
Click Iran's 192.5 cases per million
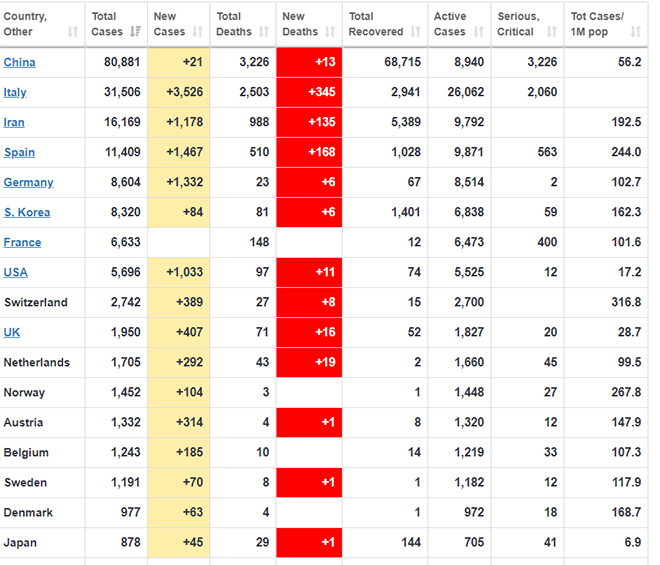626,122
